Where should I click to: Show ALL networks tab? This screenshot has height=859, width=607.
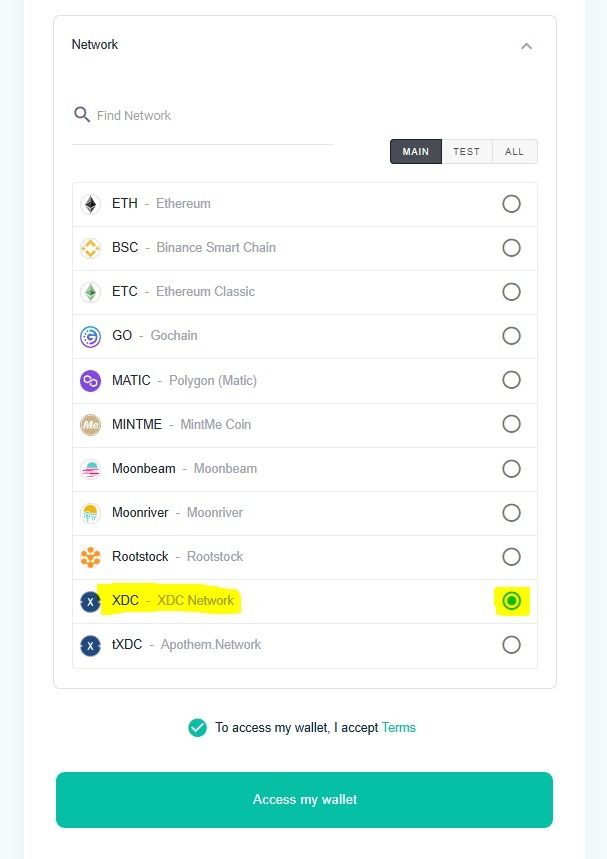(514, 152)
